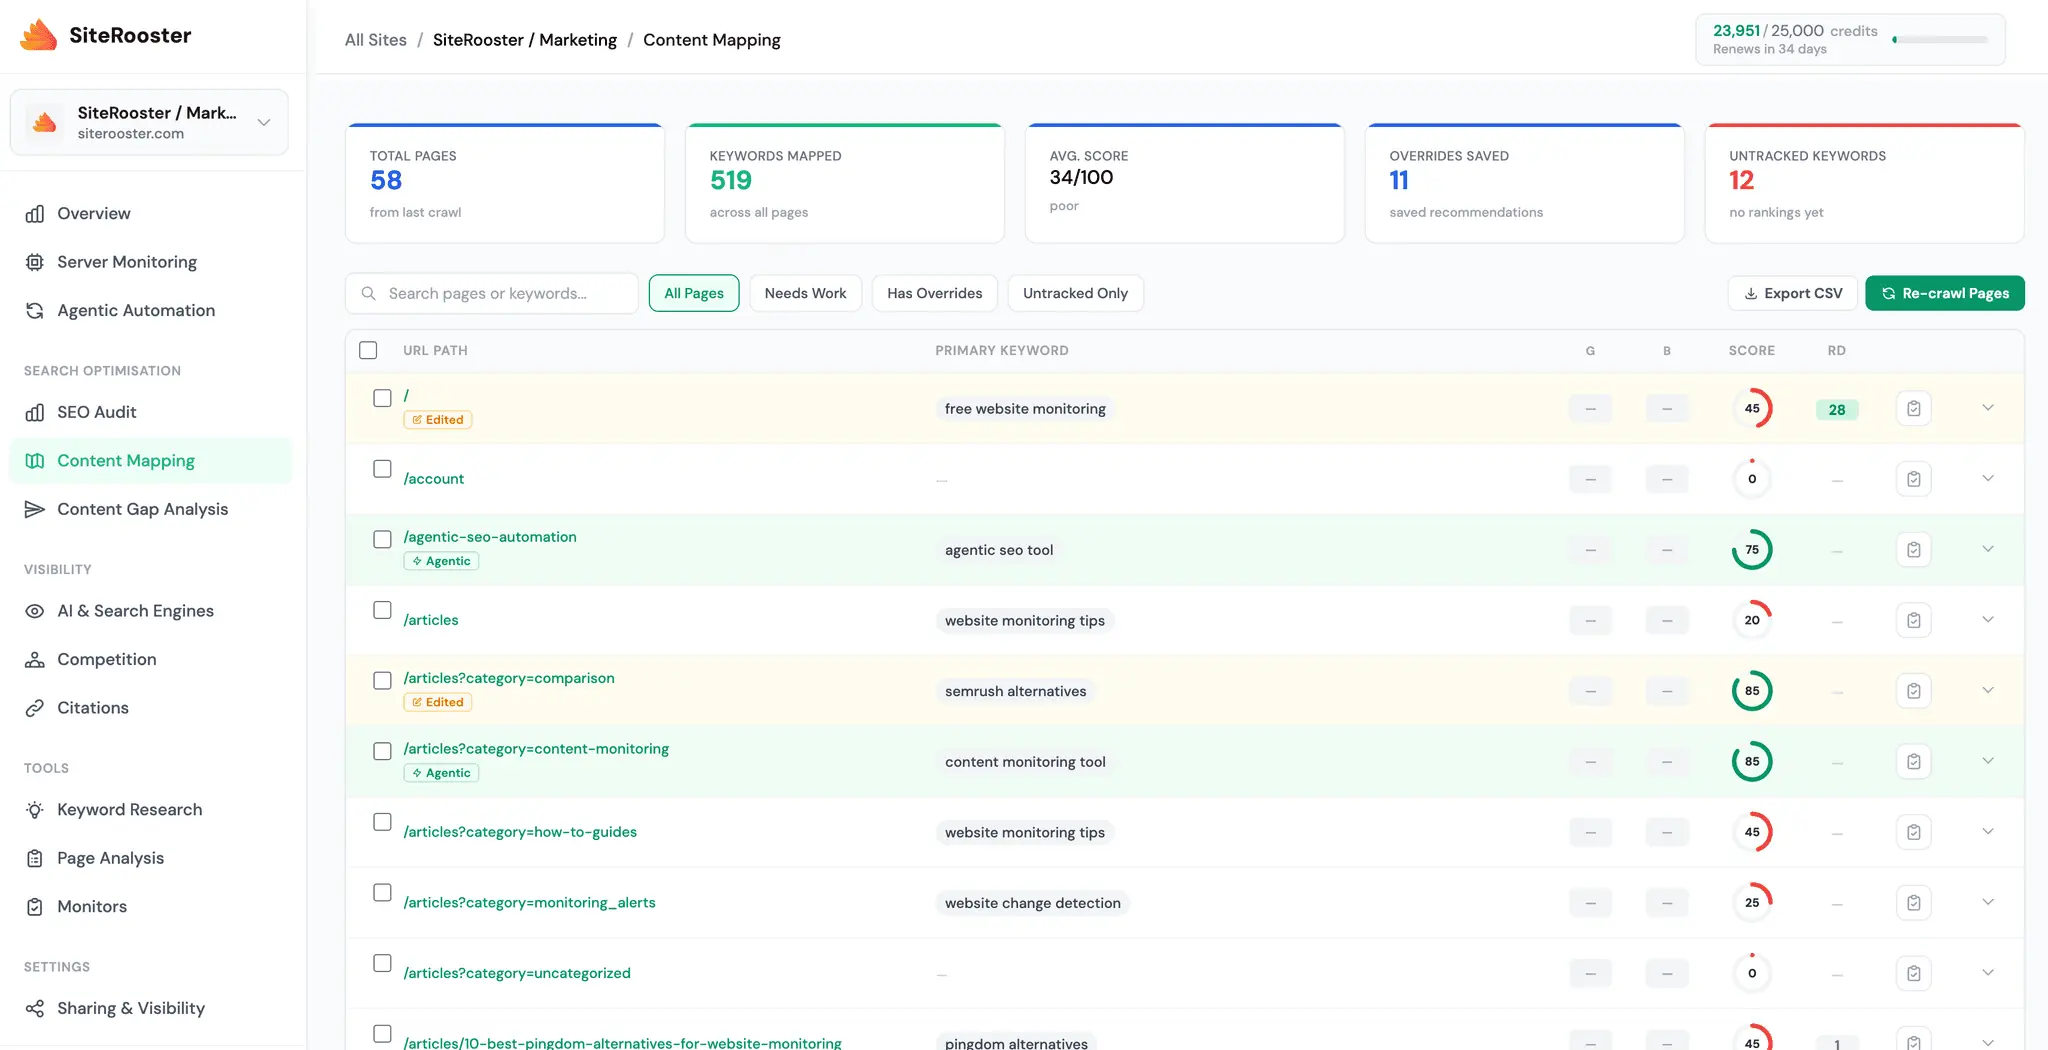This screenshot has width=2048, height=1050.
Task: Click the score 75 ring for /agentic-seo-automation
Action: [x=1752, y=550]
